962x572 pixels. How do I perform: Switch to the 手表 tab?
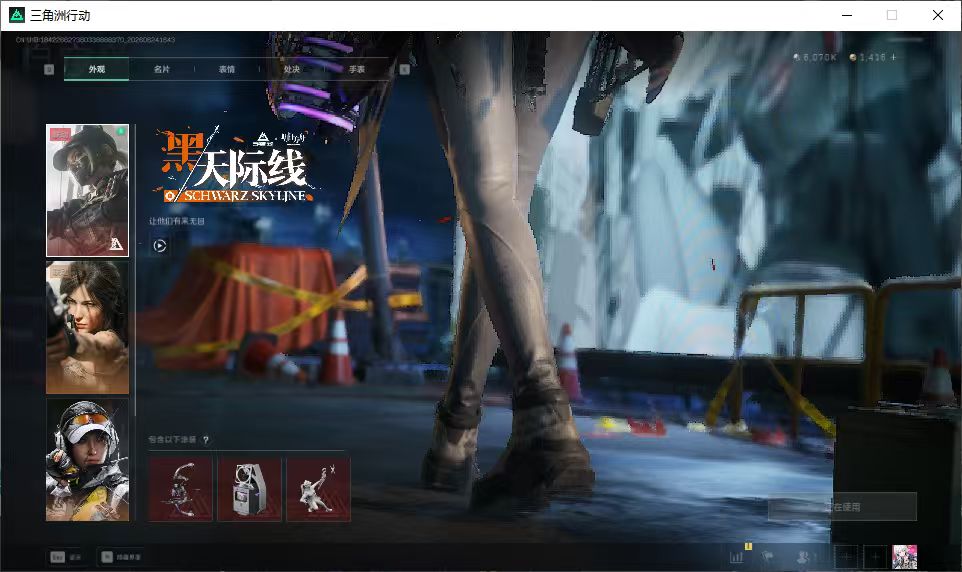pyautogui.click(x=356, y=69)
